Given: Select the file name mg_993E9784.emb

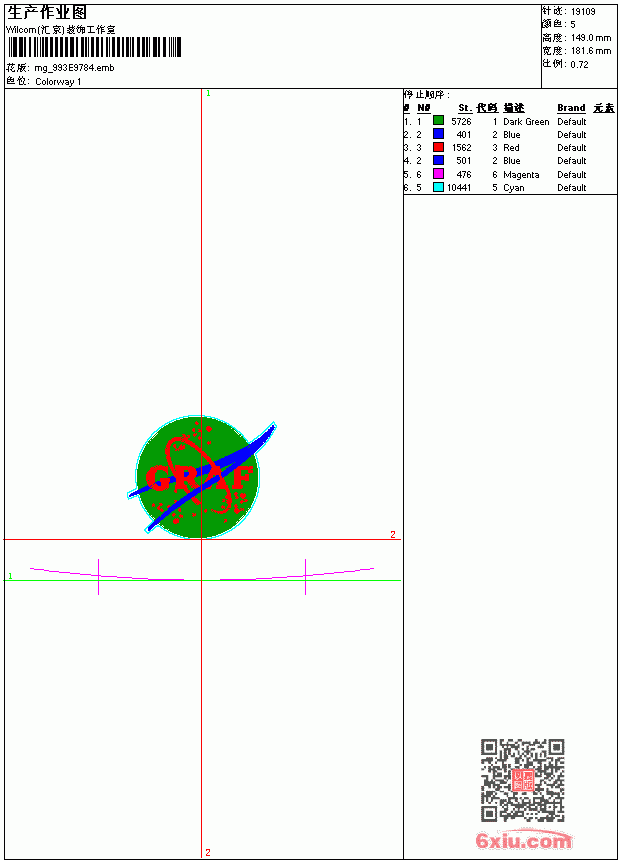Looking at the screenshot, I should click(x=74, y=68).
